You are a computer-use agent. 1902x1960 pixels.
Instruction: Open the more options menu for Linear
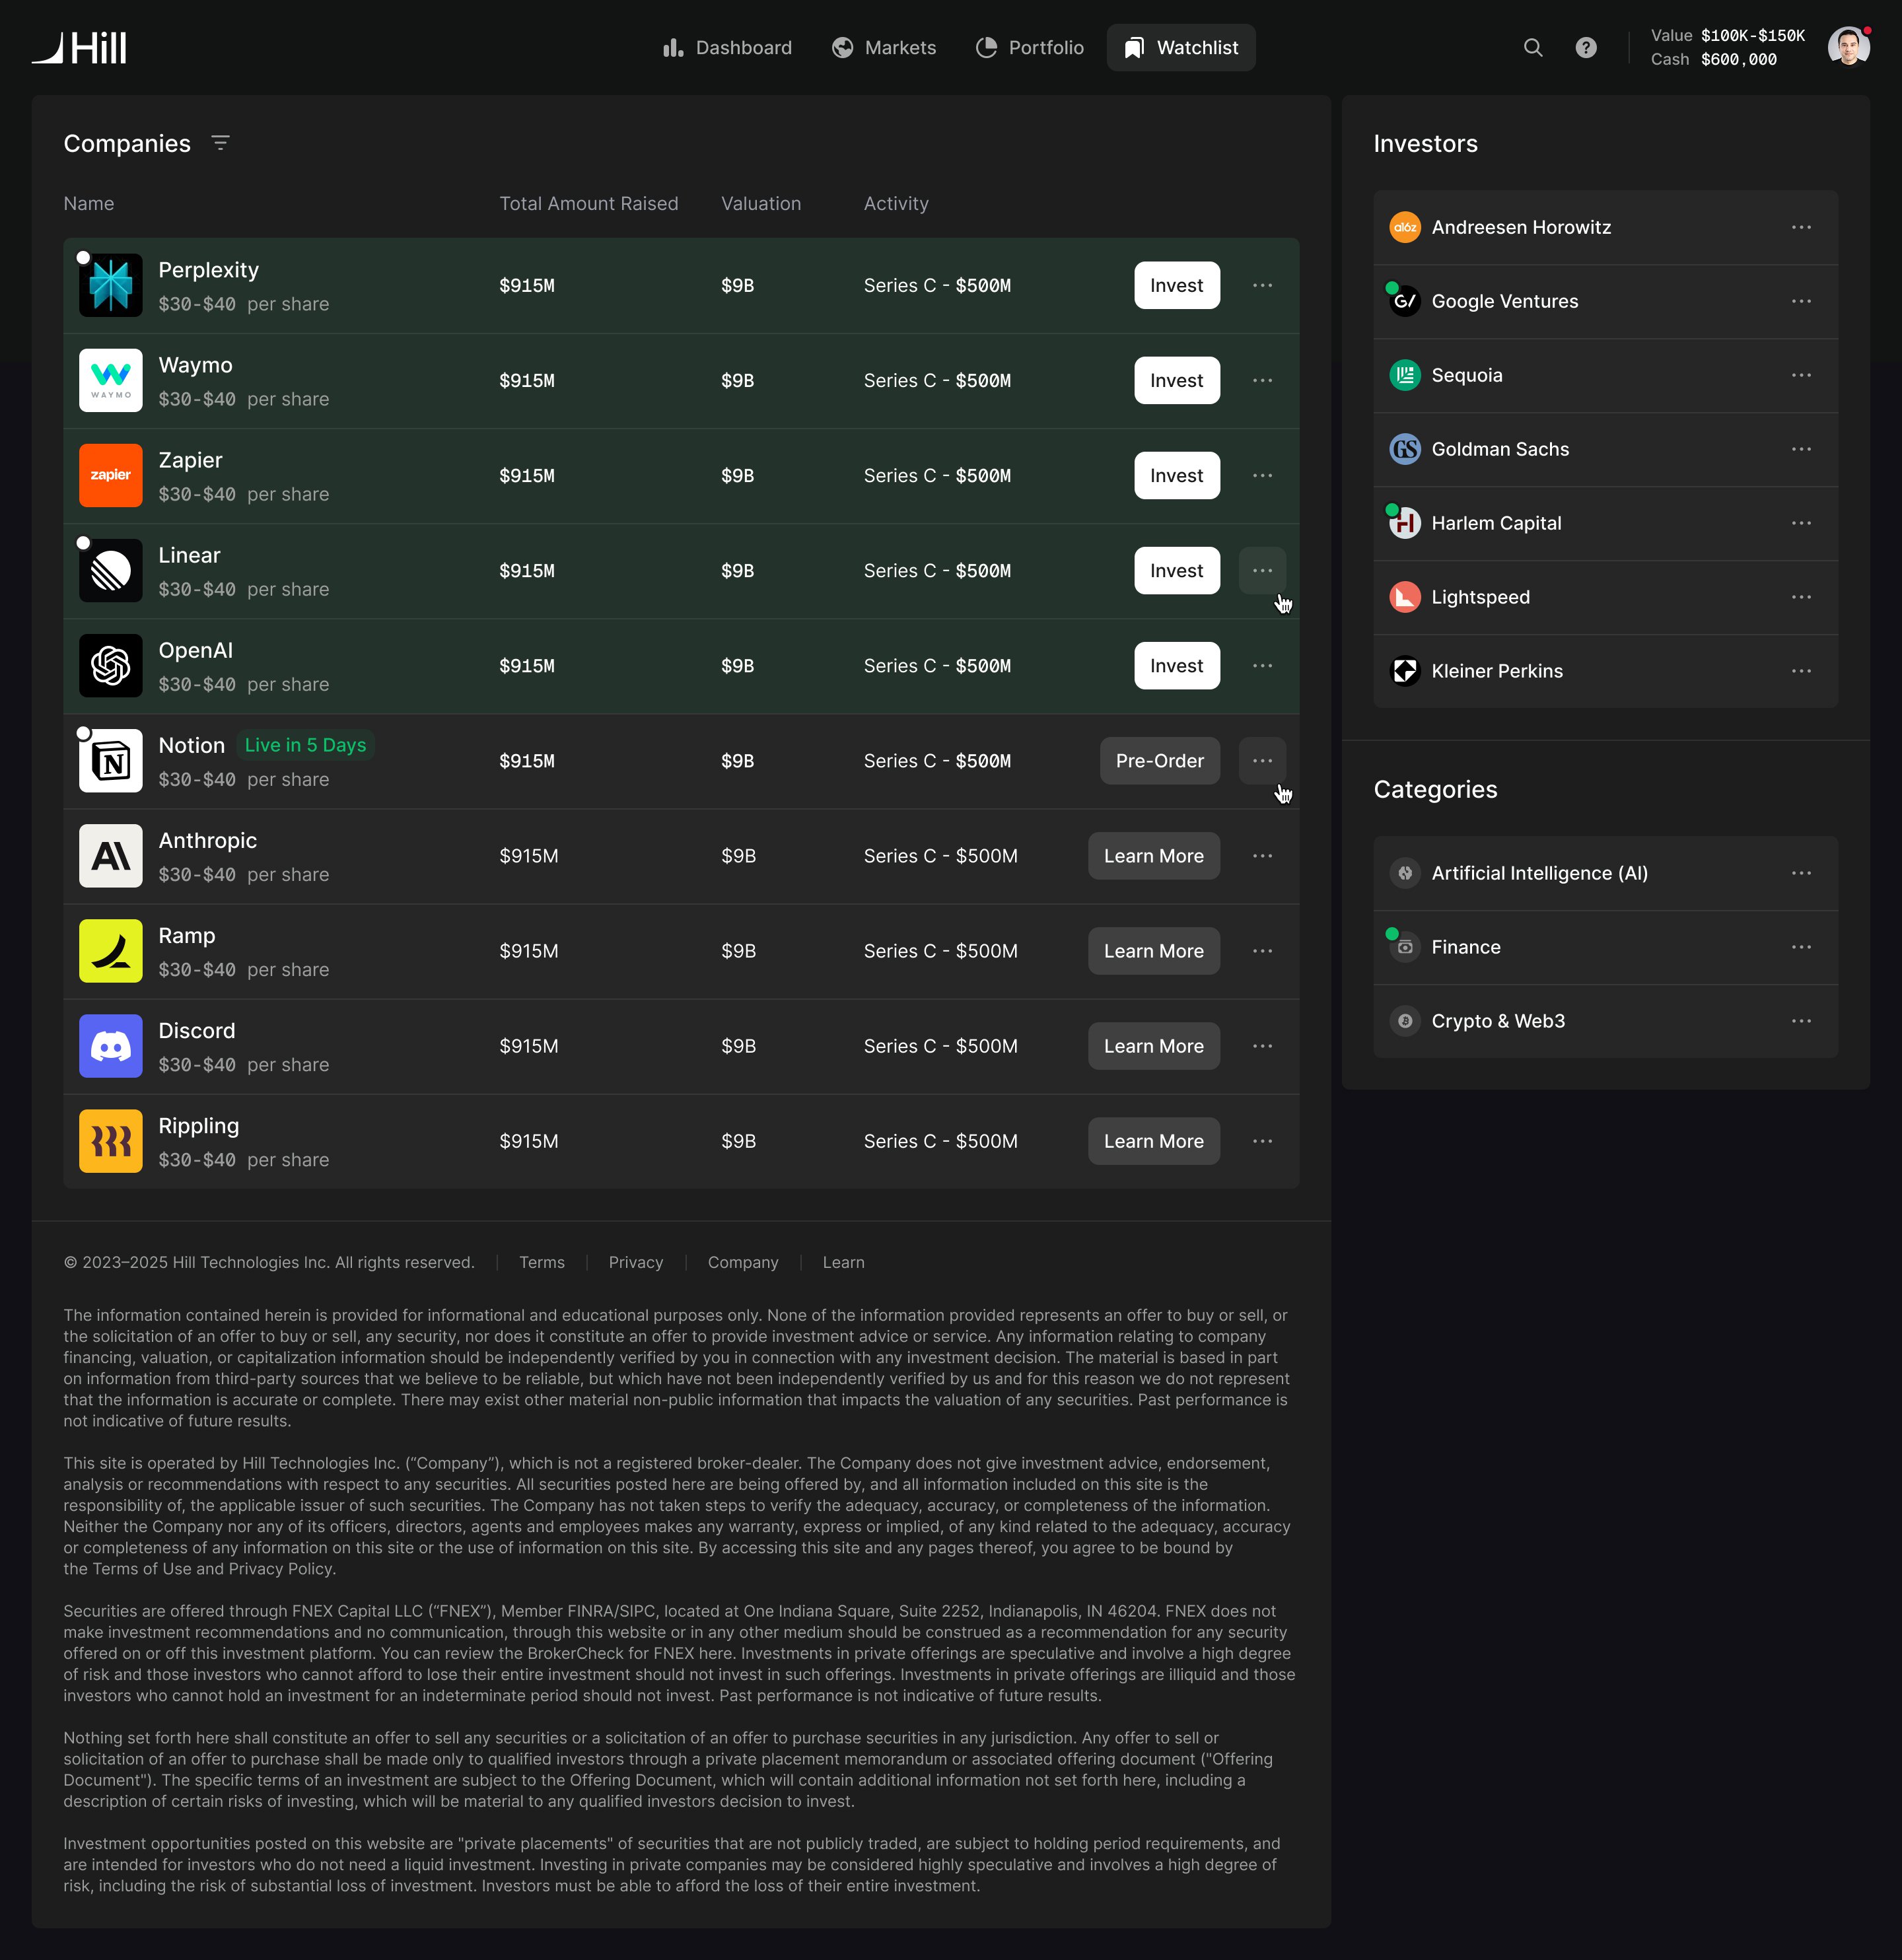[x=1262, y=571]
